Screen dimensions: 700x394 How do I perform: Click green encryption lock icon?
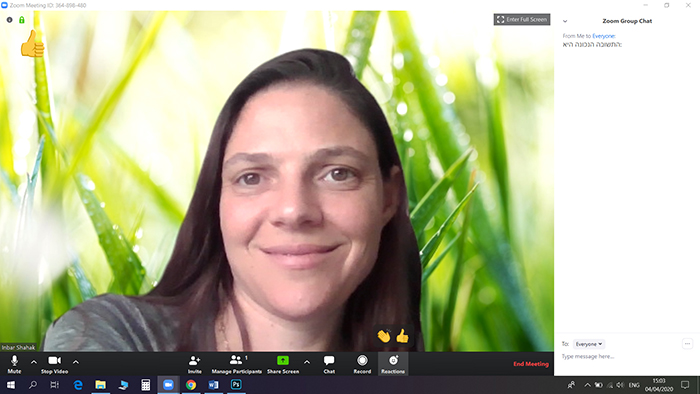pos(21,20)
